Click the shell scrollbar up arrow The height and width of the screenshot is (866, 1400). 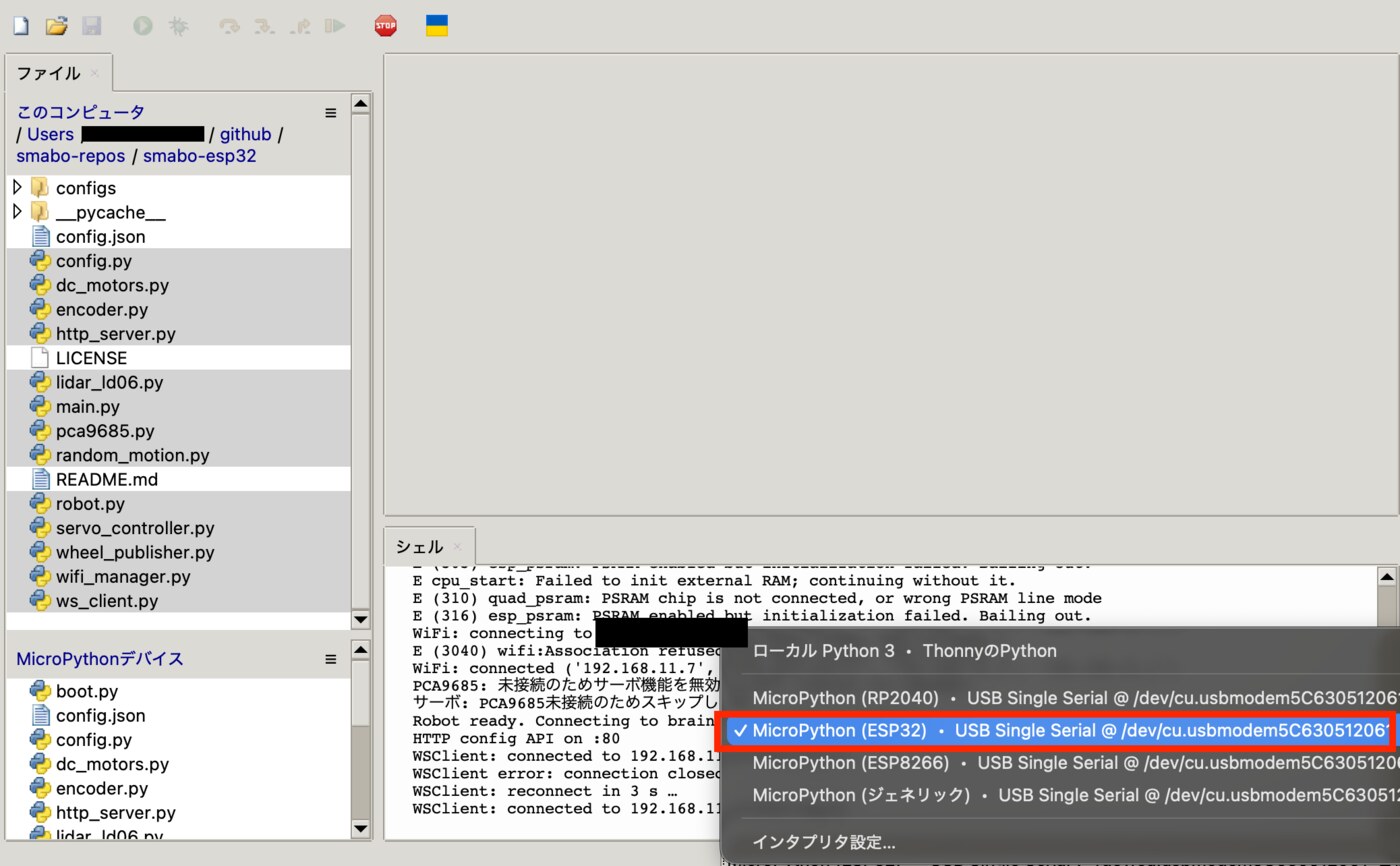[x=1387, y=577]
